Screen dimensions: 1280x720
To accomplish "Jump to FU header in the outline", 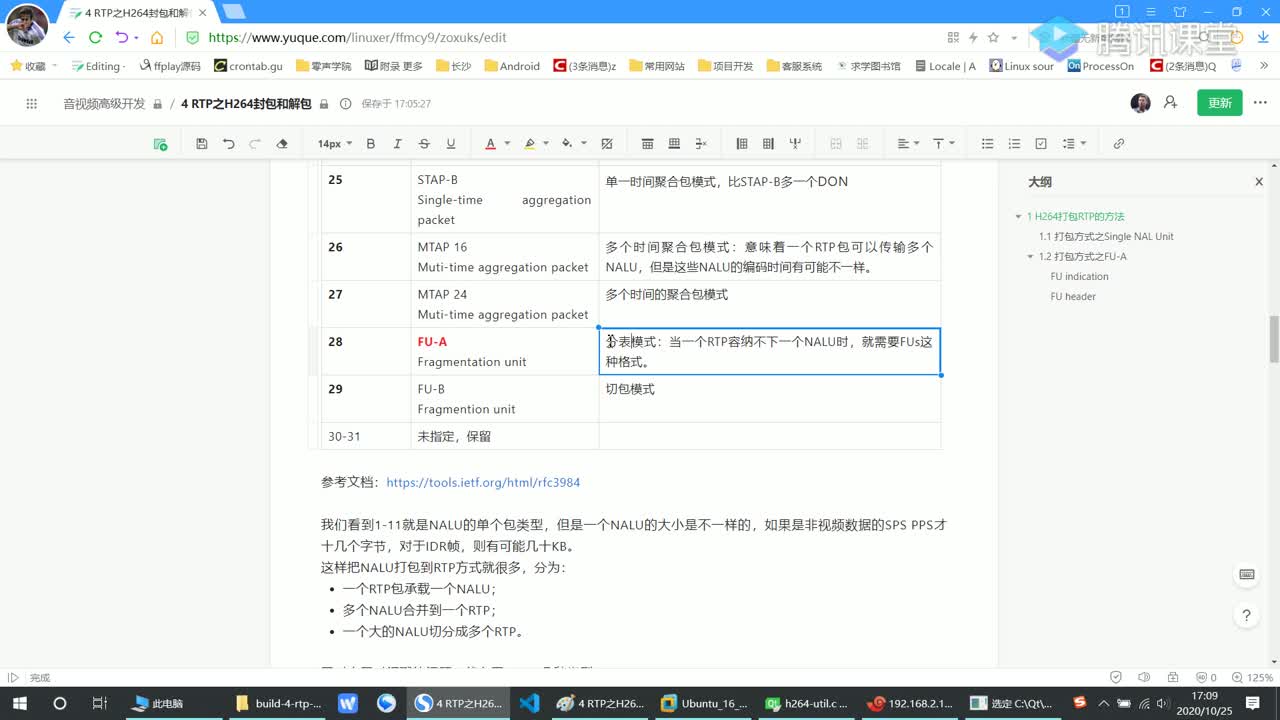I will [1073, 296].
